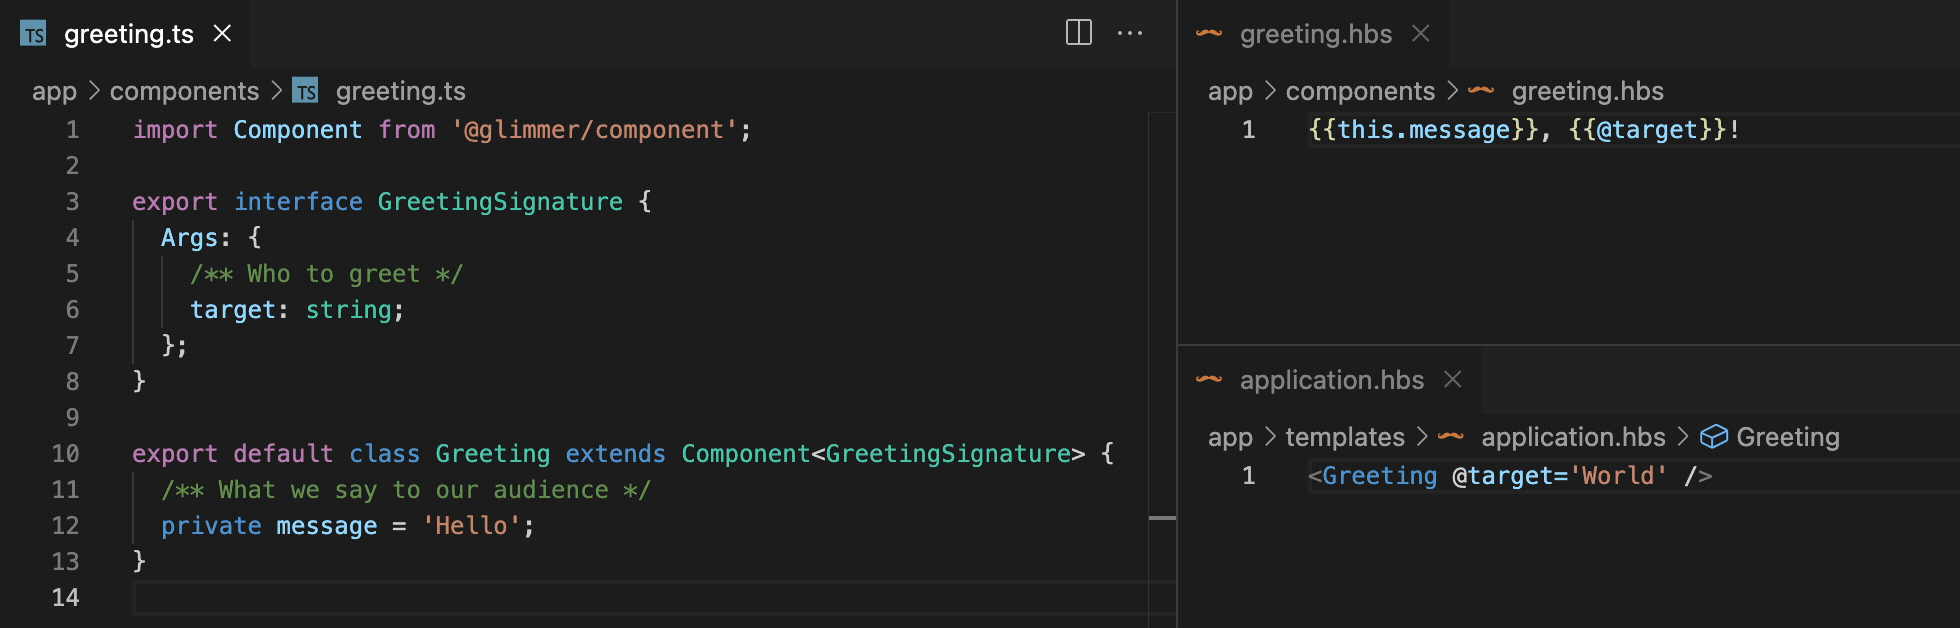Click Handlebars icon in application.hbs breadcrumb
1960x628 pixels.
click(1451, 437)
